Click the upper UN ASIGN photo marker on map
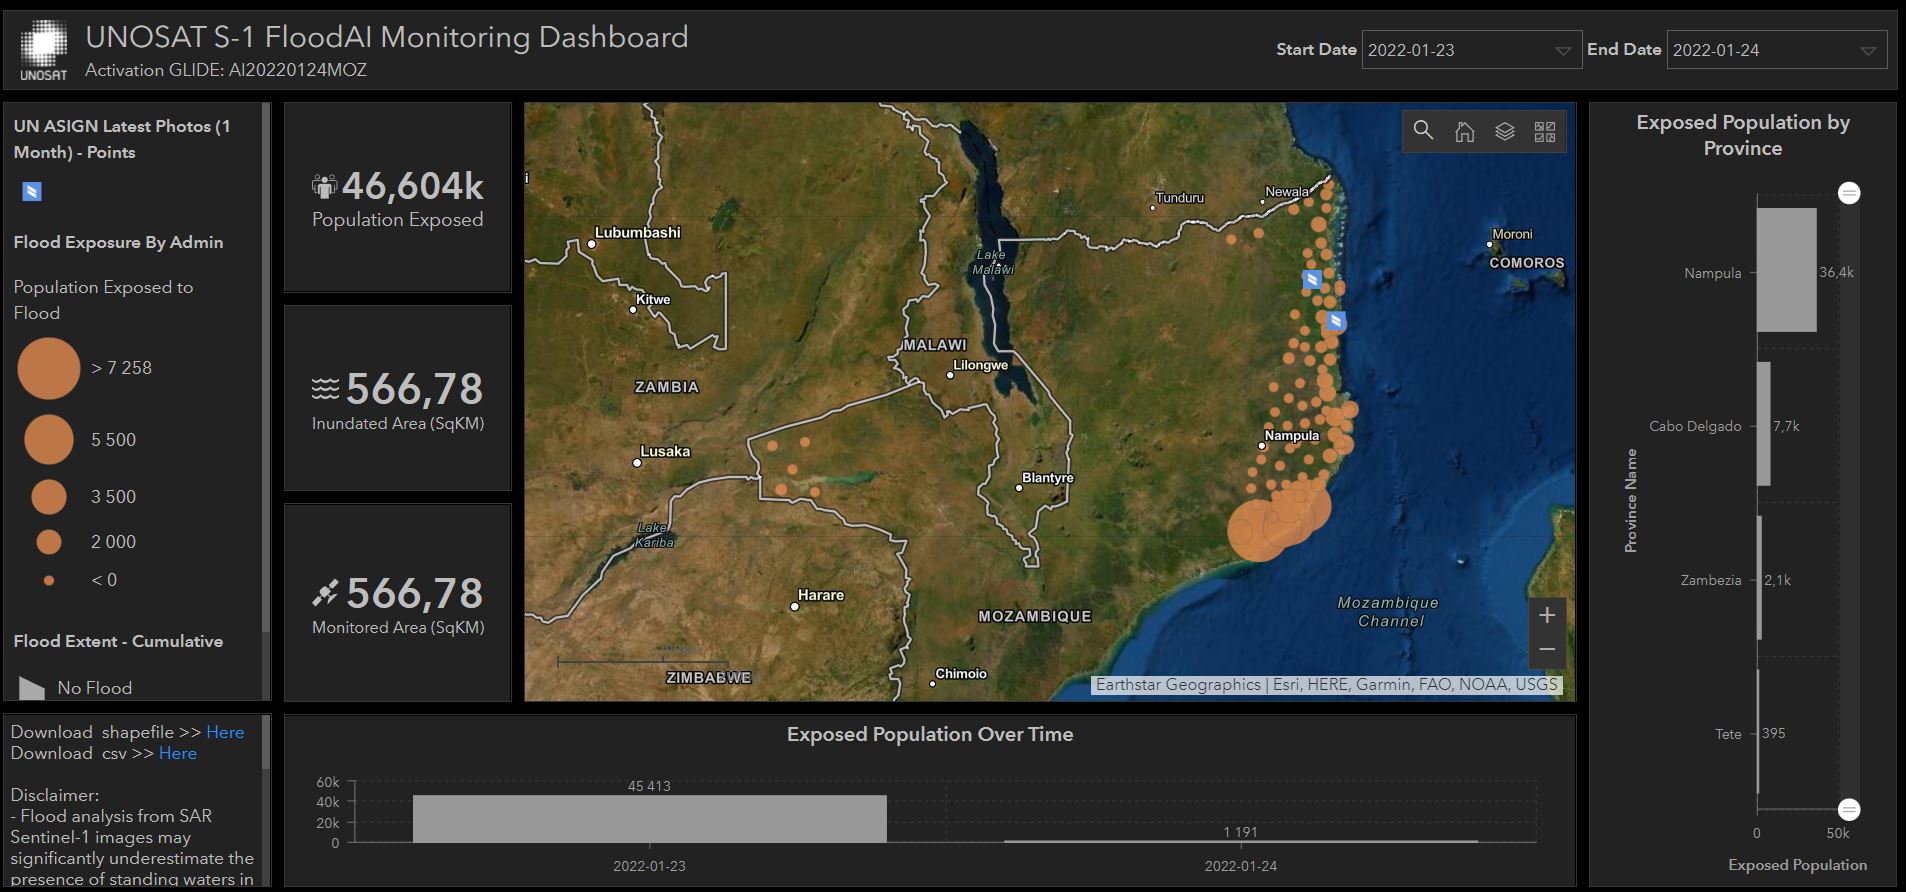The image size is (1906, 892). point(1312,279)
